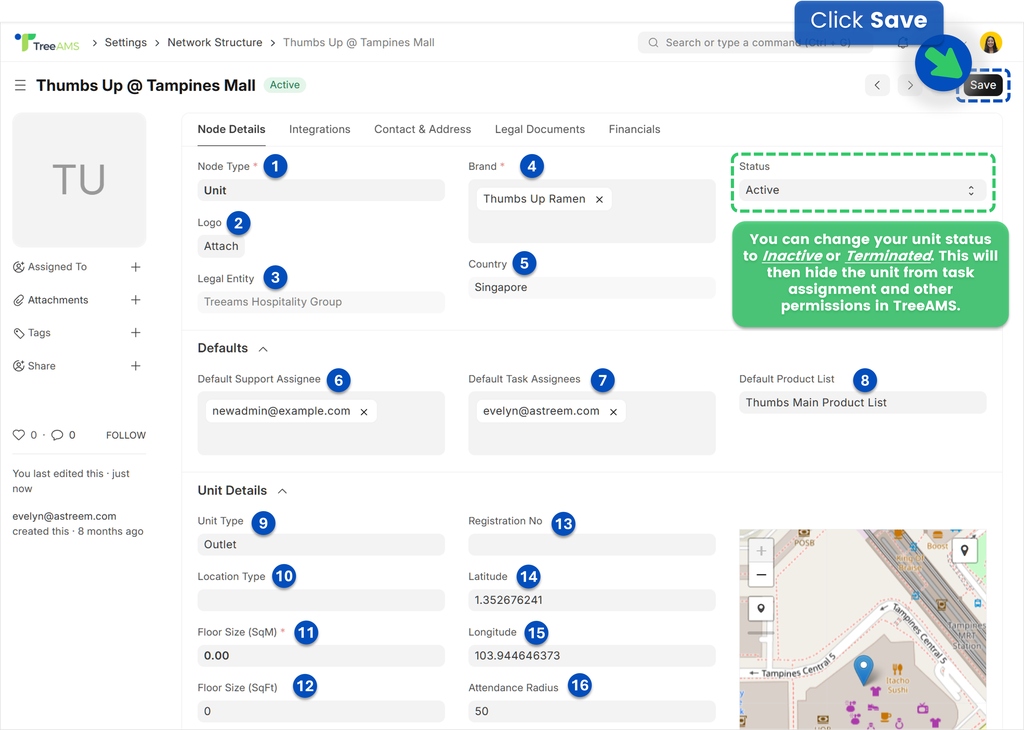Click the blue location pin on map
This screenshot has width=1024, height=730.
click(x=863, y=670)
